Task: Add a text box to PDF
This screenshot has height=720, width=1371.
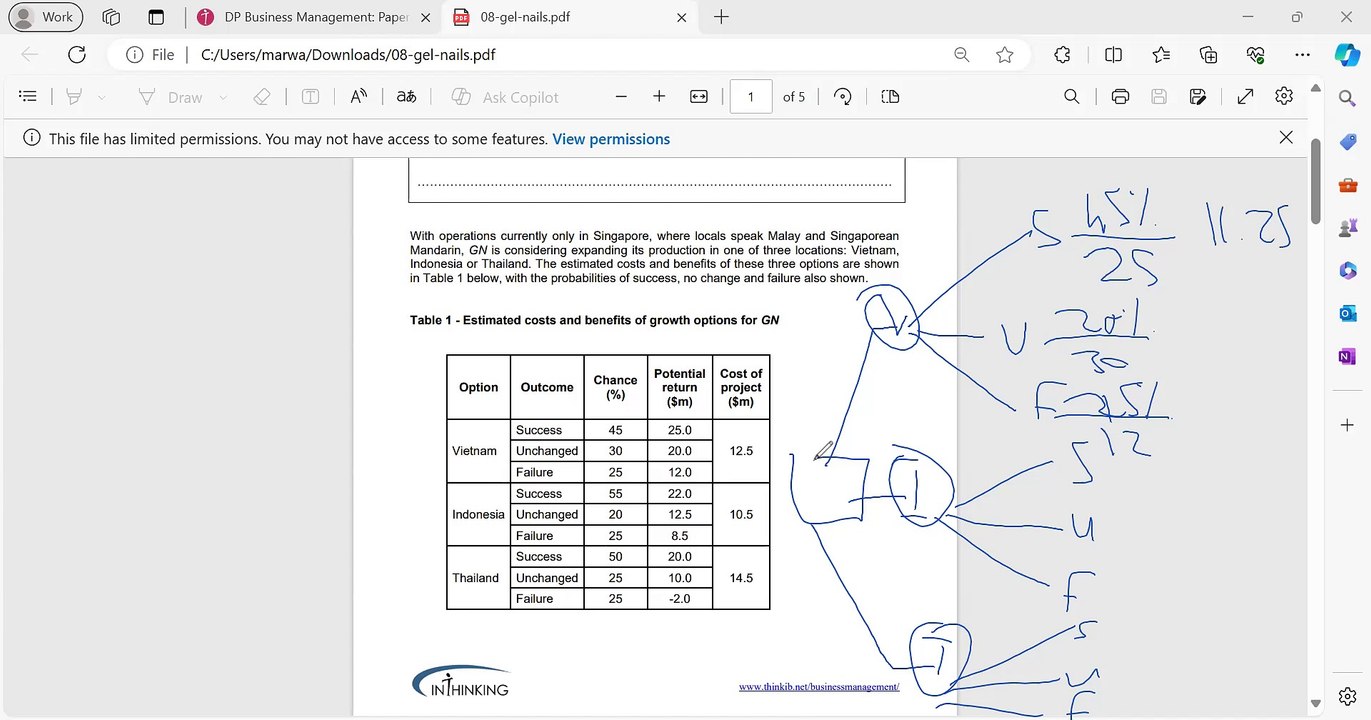Action: click(311, 97)
